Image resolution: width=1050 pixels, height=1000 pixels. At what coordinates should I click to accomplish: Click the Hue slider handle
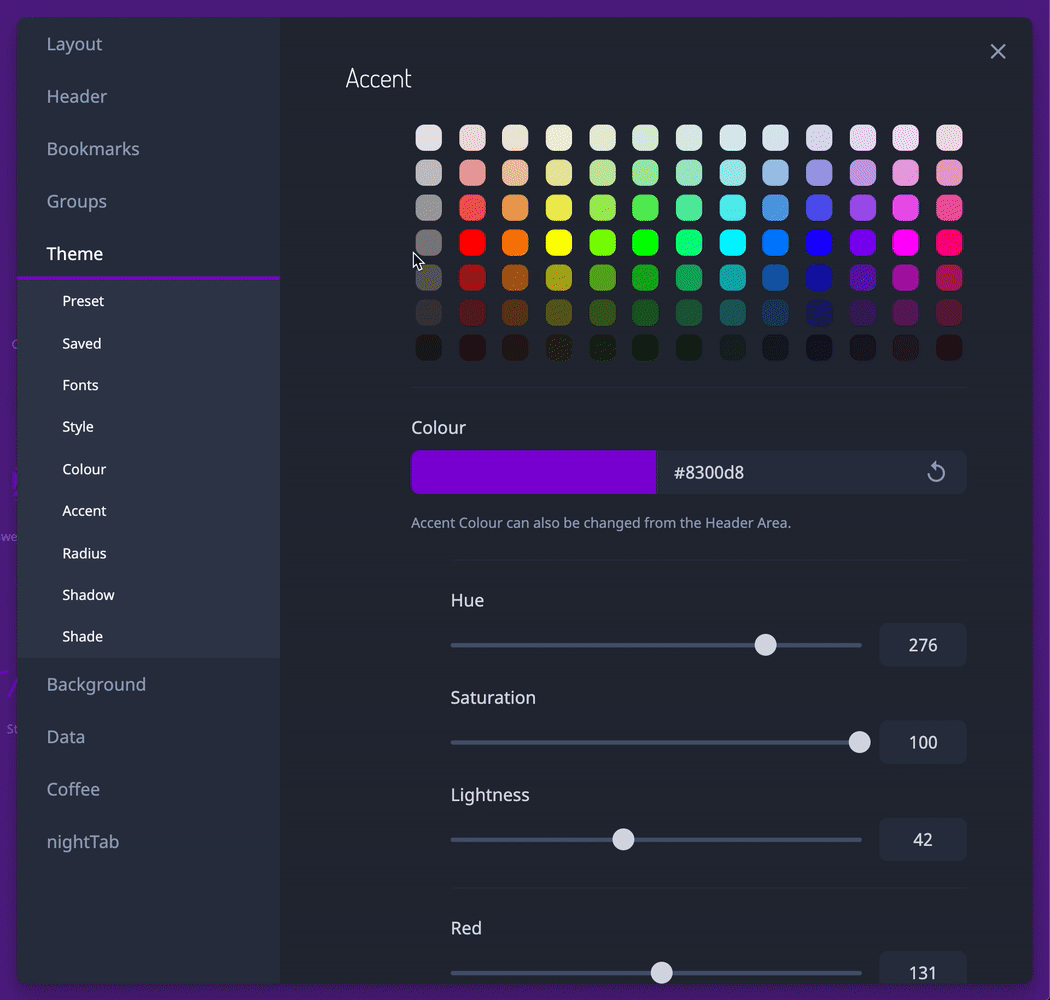coord(765,645)
